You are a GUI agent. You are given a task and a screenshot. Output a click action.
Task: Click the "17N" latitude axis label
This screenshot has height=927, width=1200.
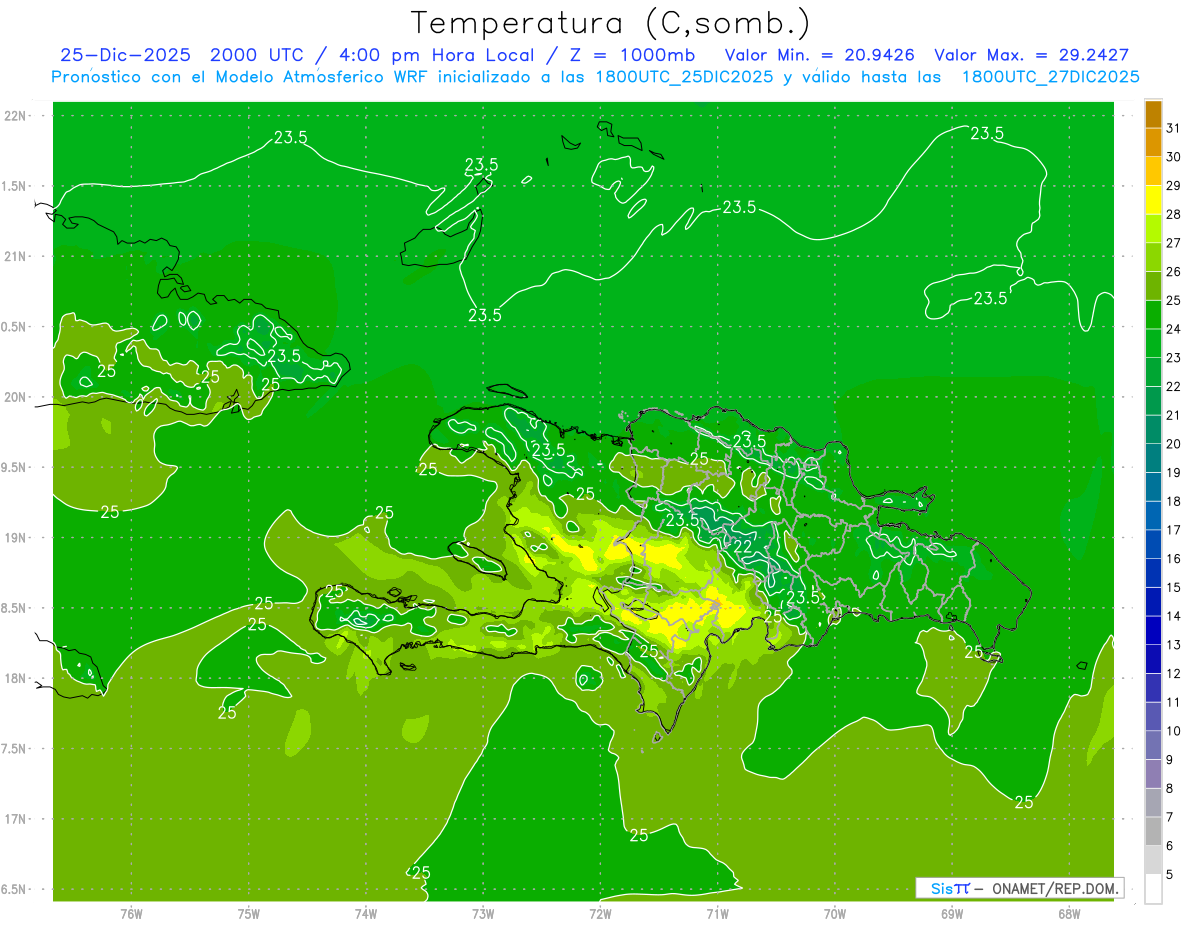pos(16,819)
